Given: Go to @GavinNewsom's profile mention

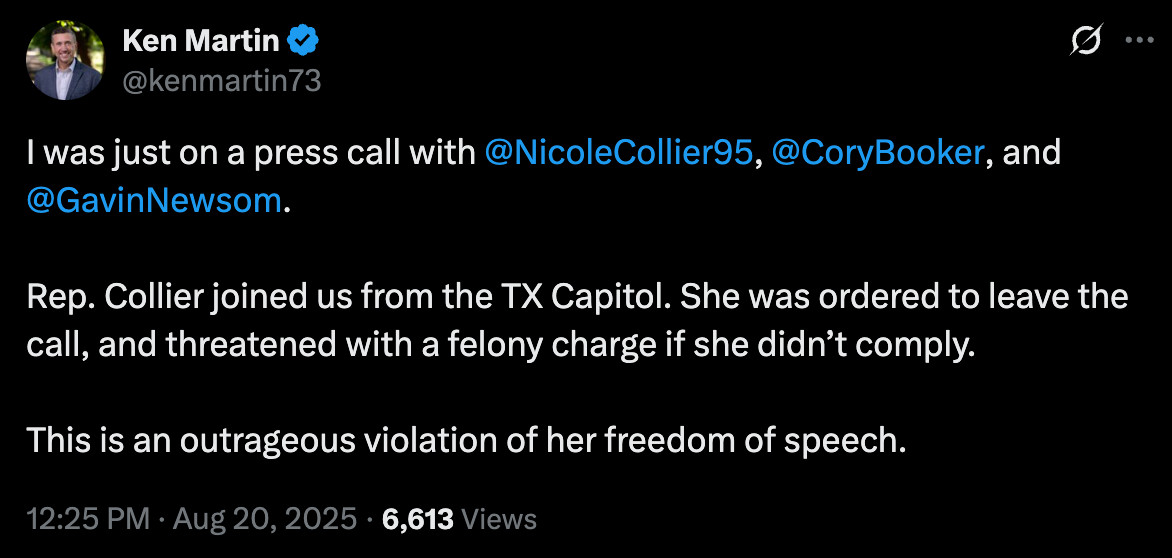Looking at the screenshot, I should pos(154,201).
